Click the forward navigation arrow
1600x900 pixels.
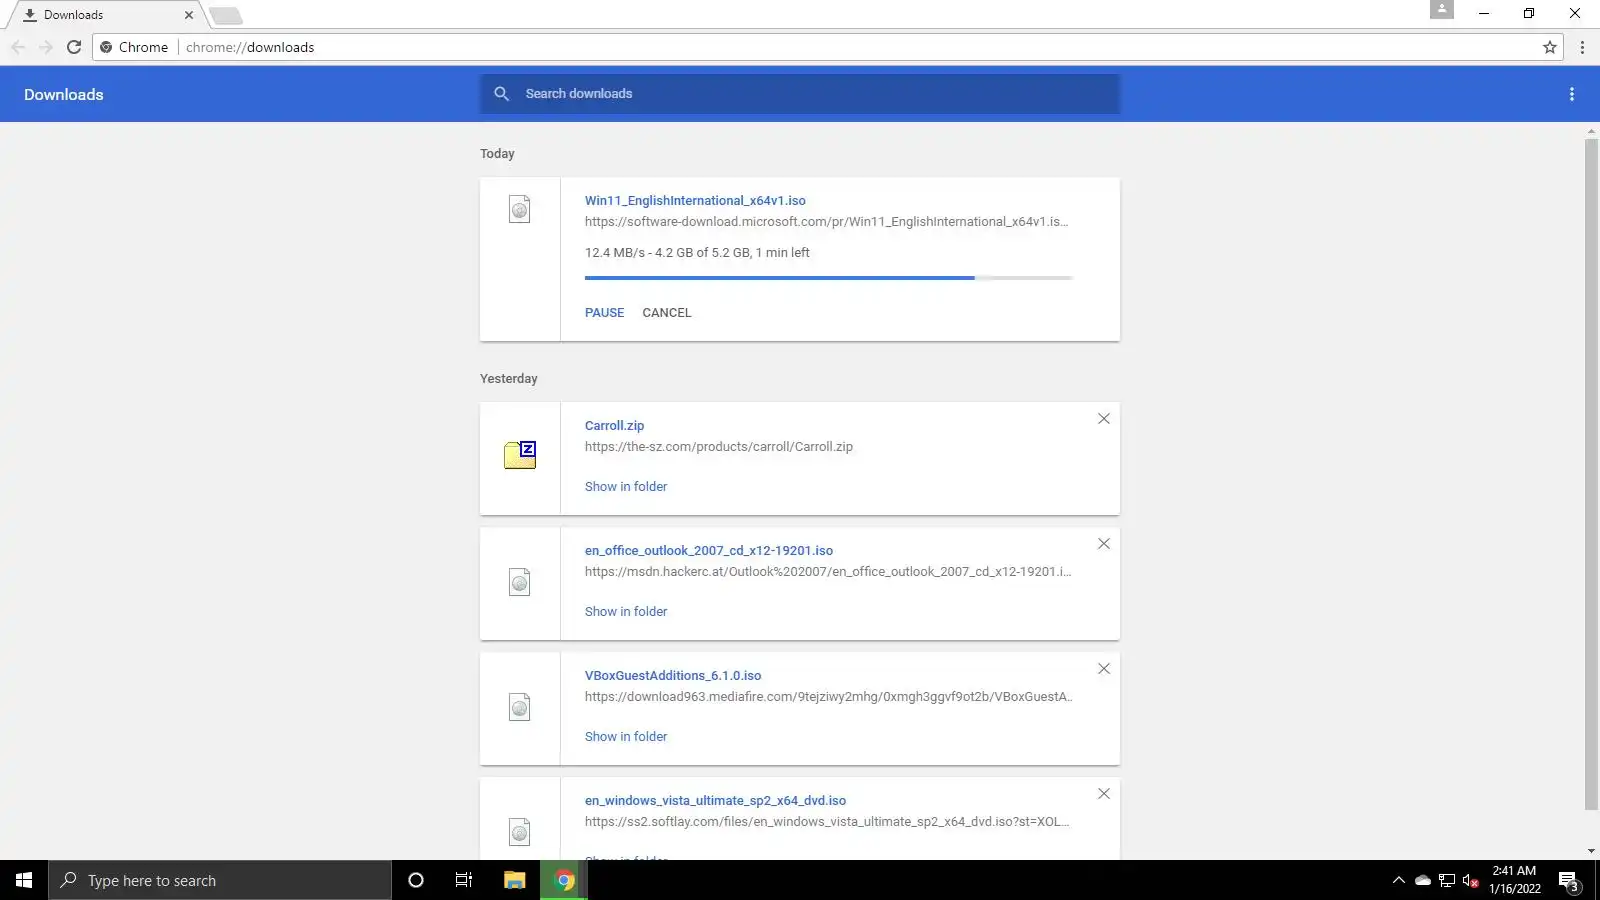46,47
